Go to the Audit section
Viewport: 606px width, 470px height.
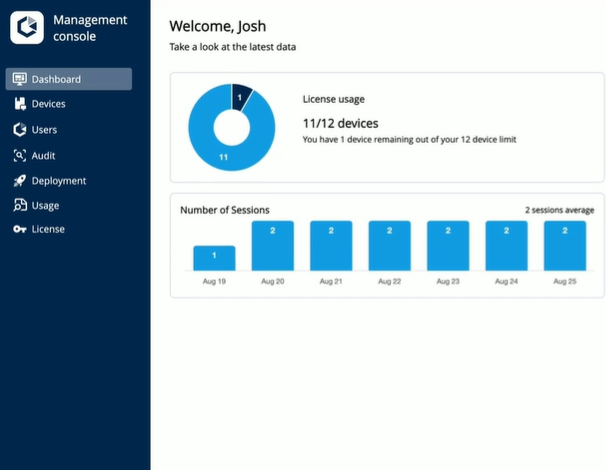point(43,156)
